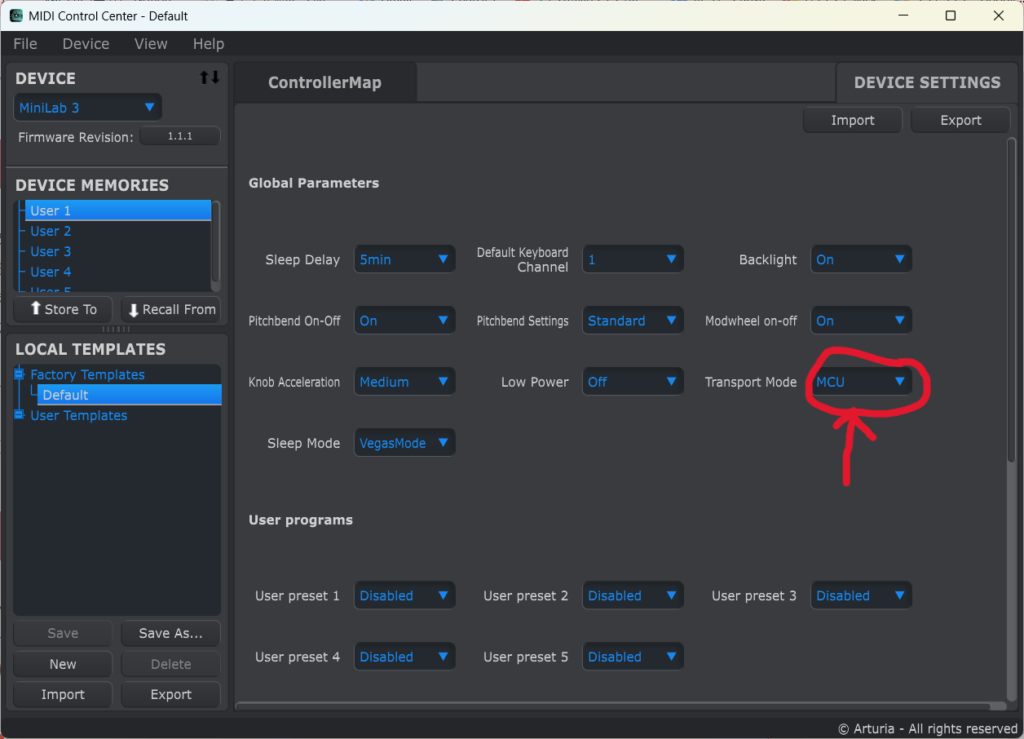Open the Knob Acceleration dropdown
Viewport: 1024px width, 739px height.
click(x=404, y=382)
